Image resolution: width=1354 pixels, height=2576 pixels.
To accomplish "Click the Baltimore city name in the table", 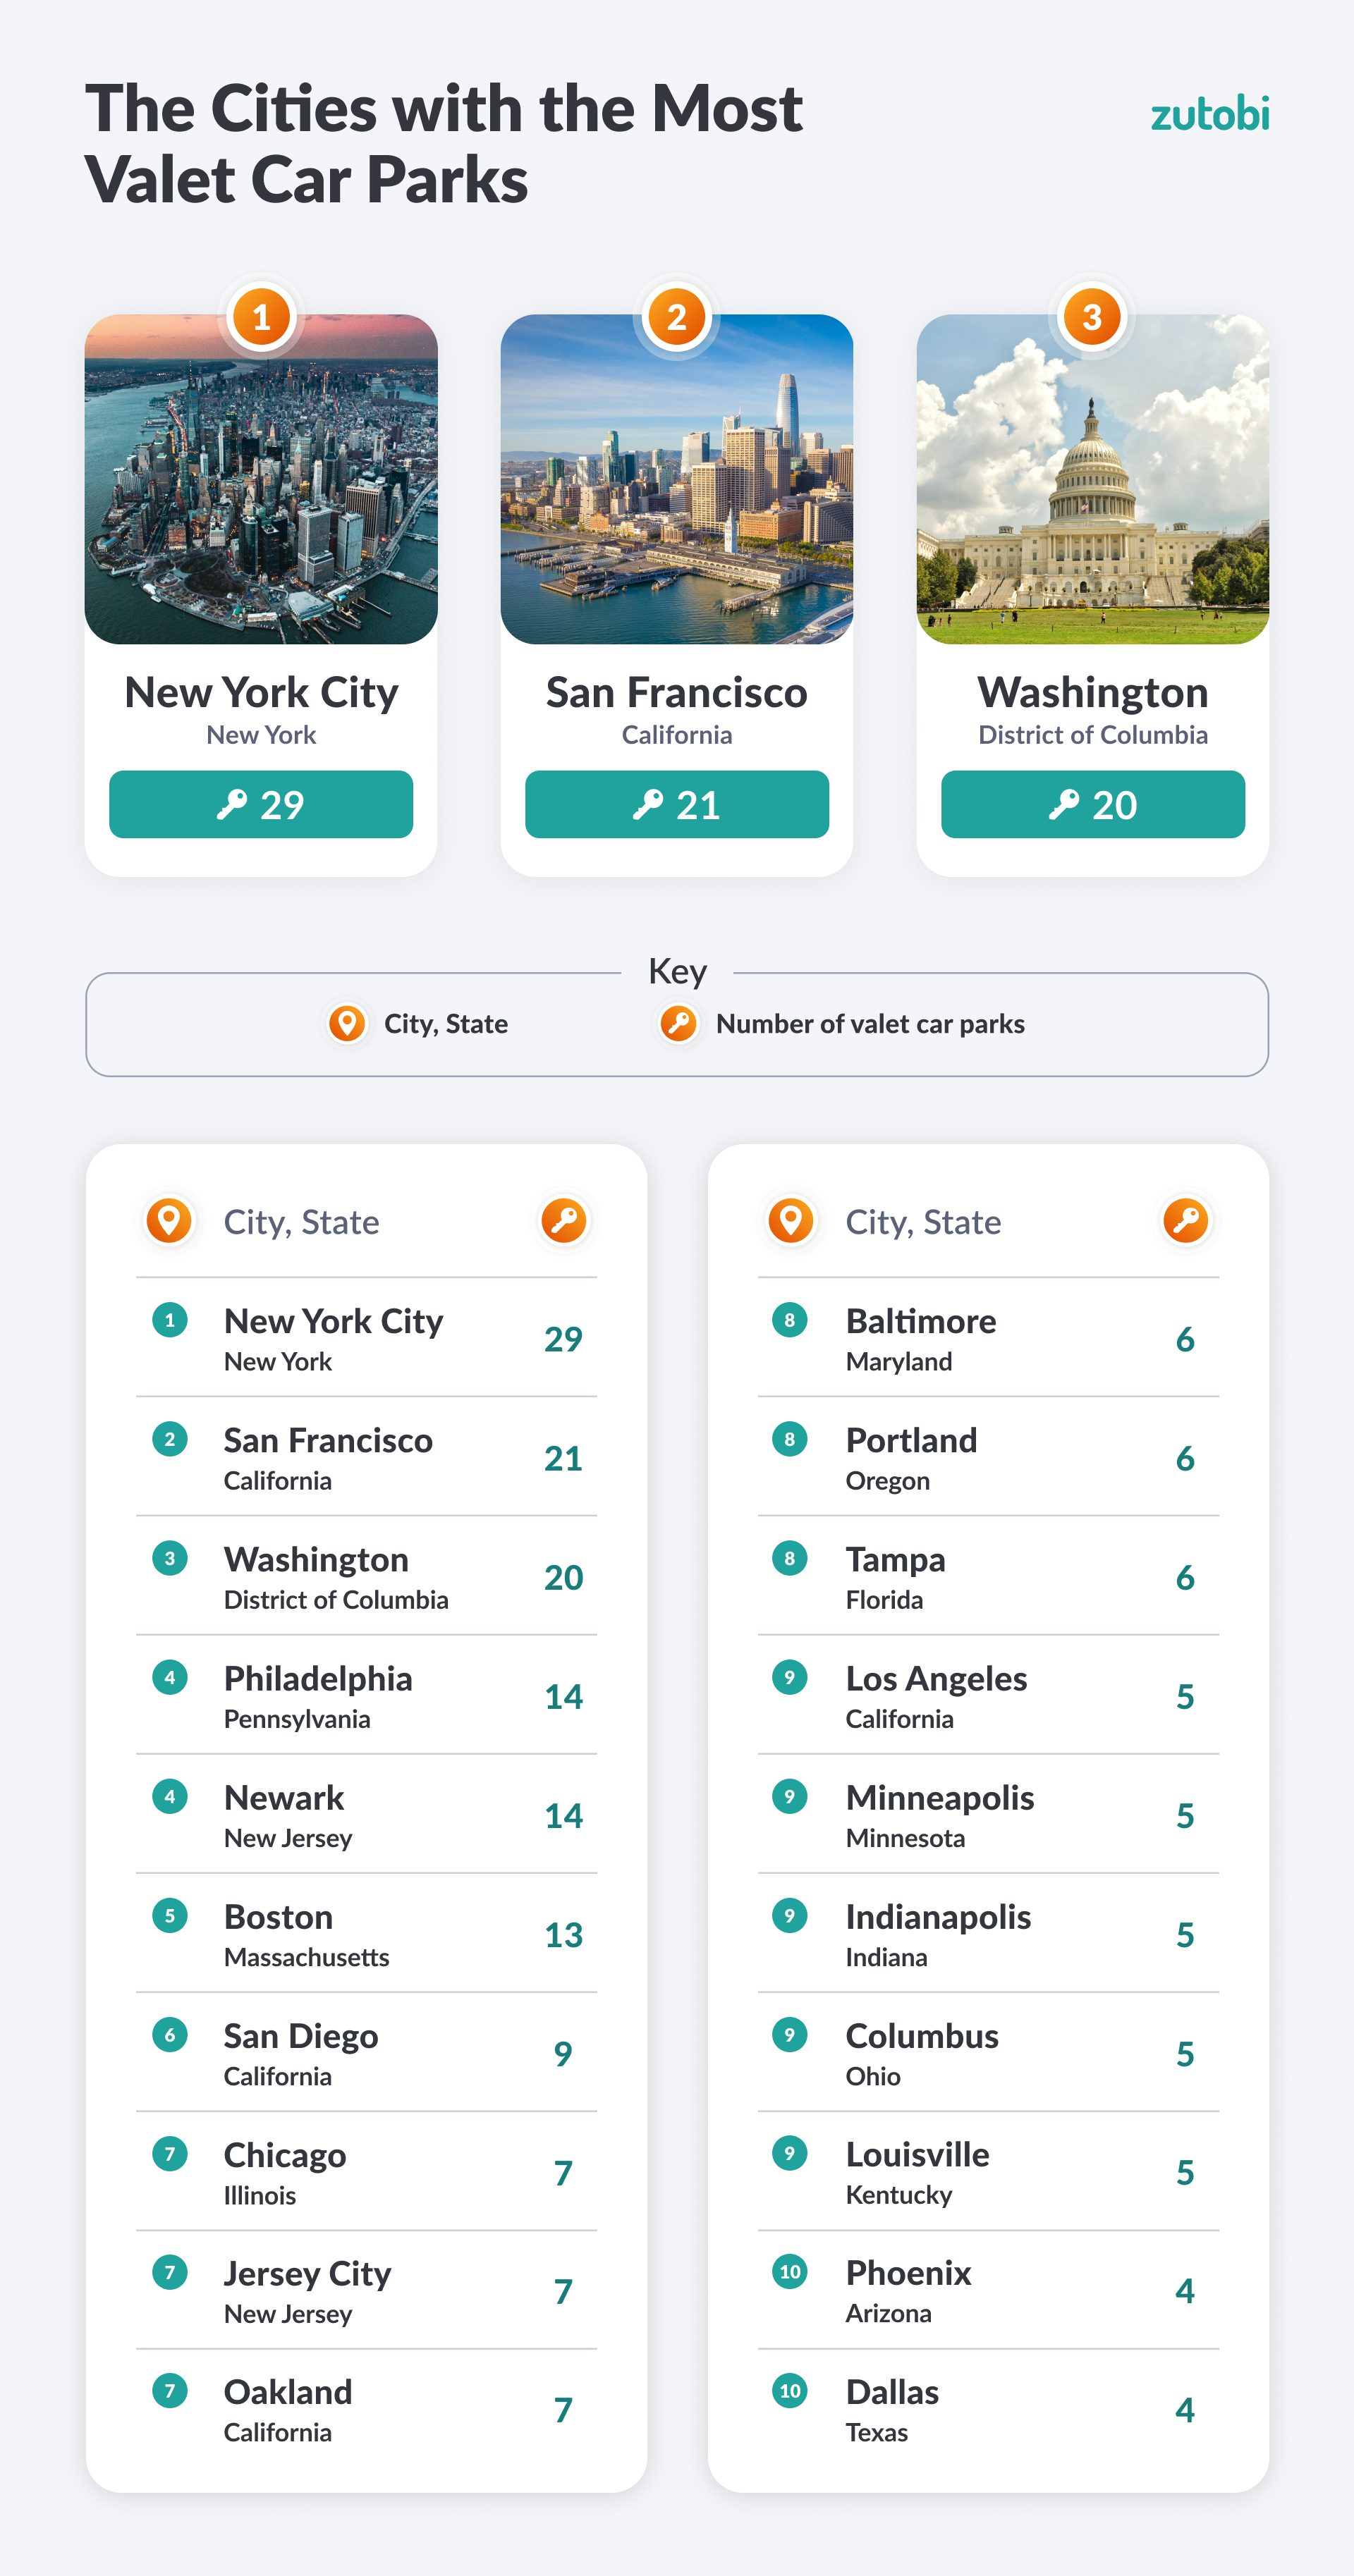I will pos(921,1321).
